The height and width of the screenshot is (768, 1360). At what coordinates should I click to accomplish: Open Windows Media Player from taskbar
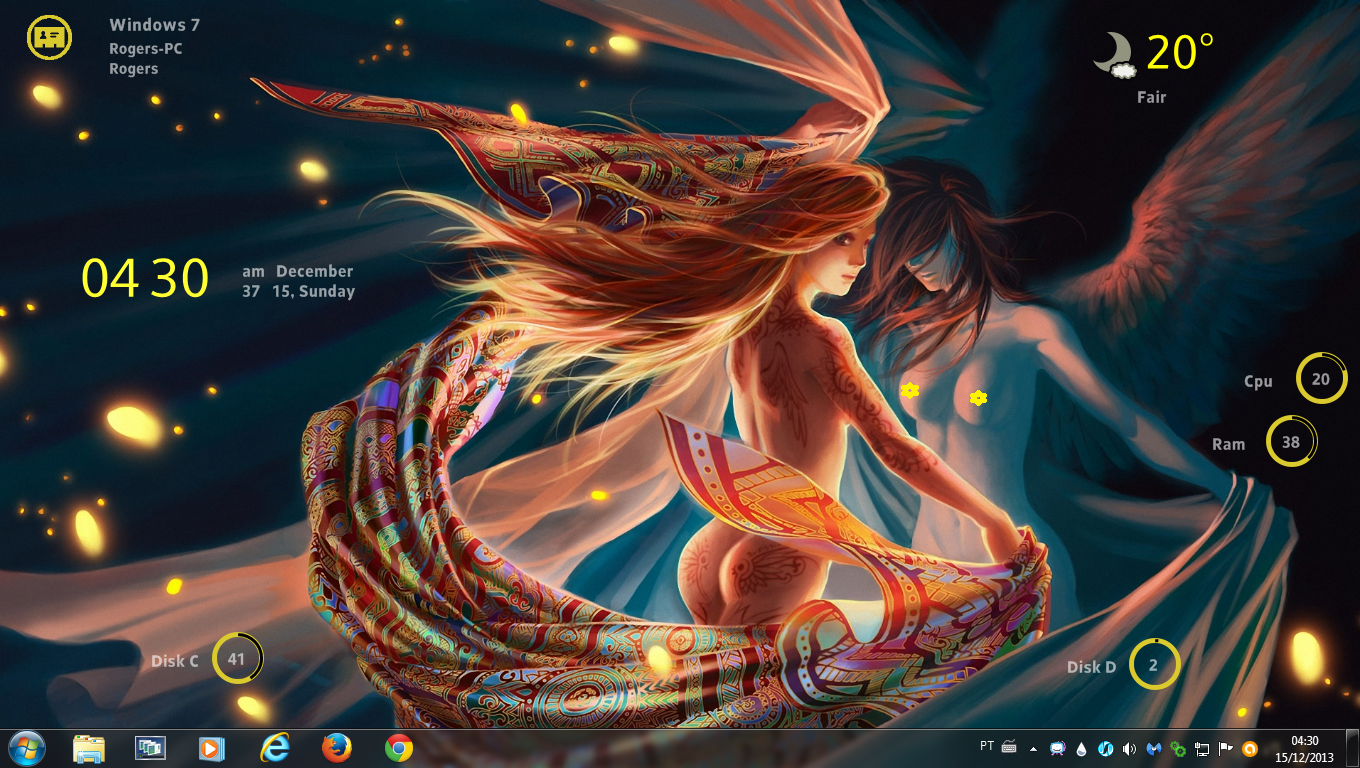tap(212, 748)
